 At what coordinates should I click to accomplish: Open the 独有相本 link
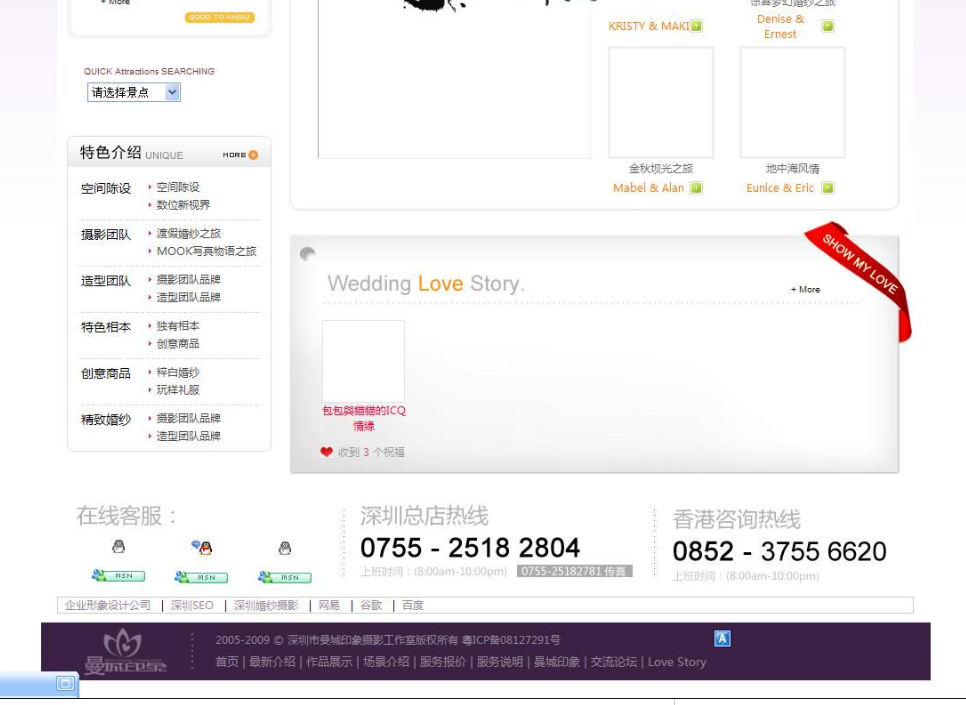click(x=178, y=325)
